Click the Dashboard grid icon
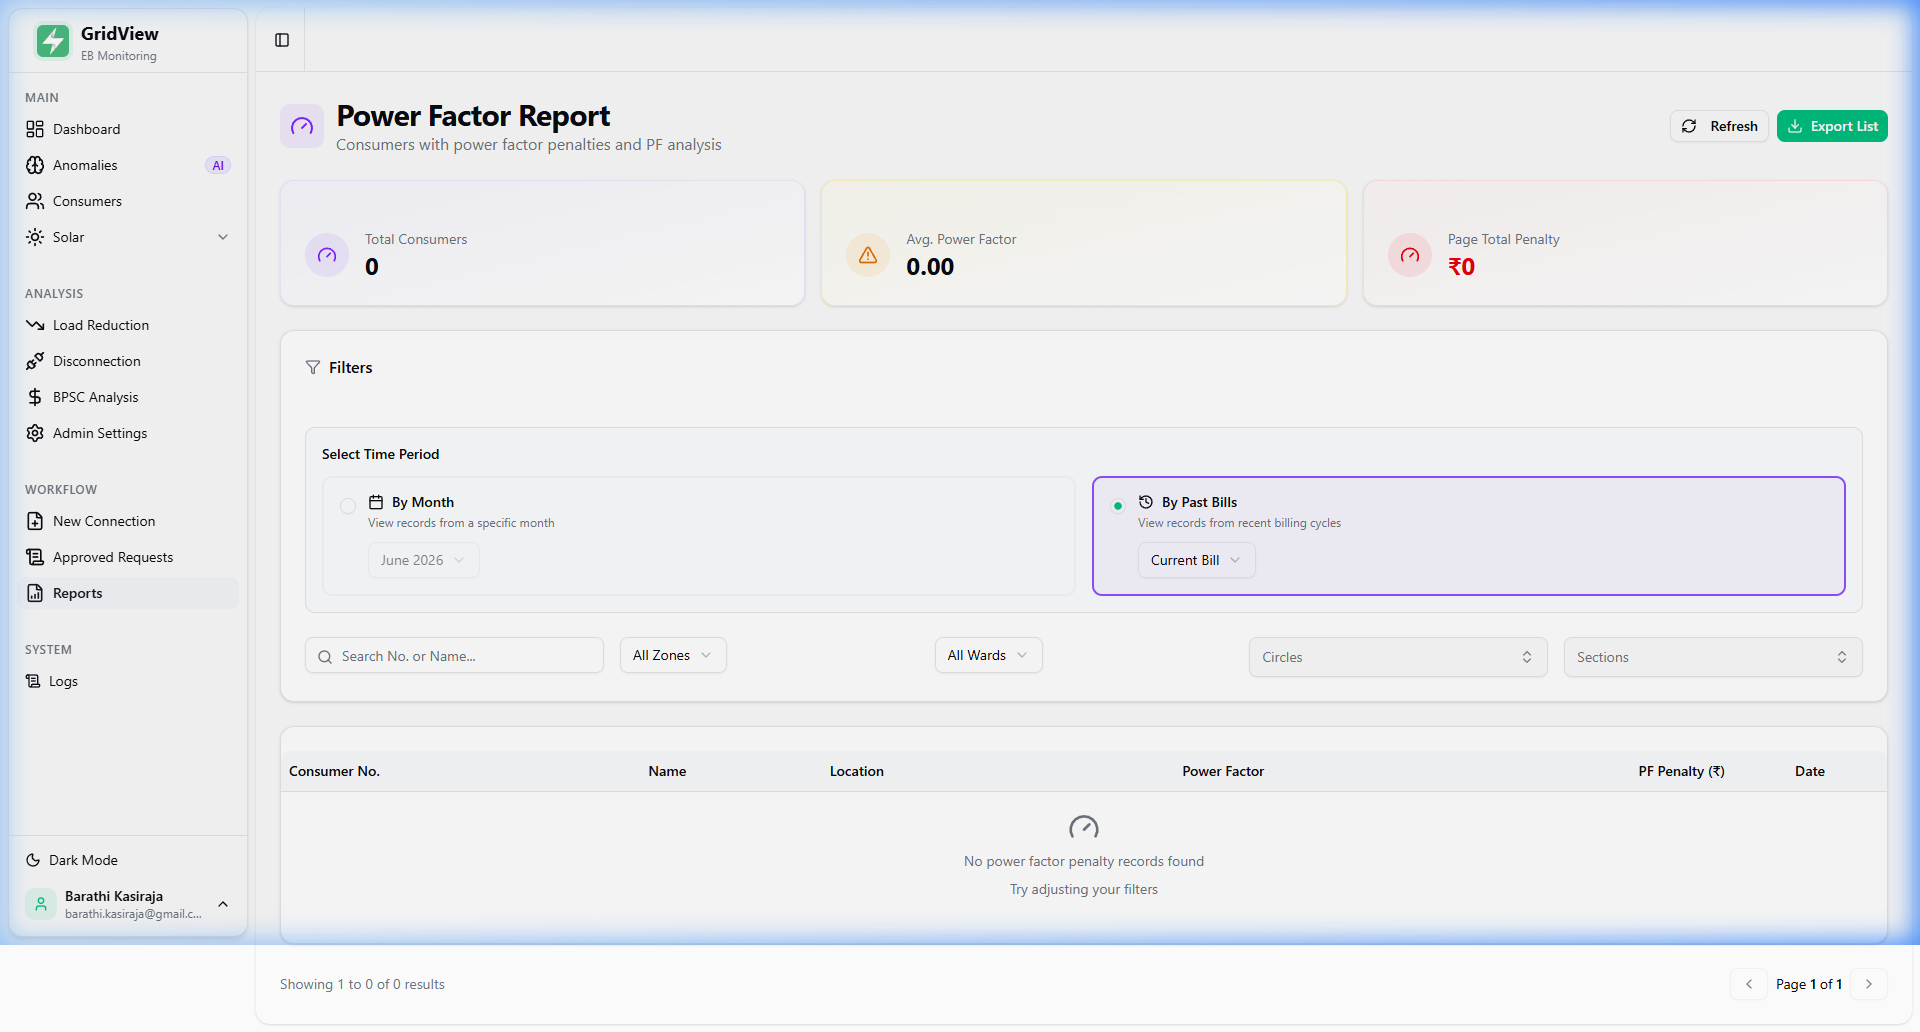 35,129
